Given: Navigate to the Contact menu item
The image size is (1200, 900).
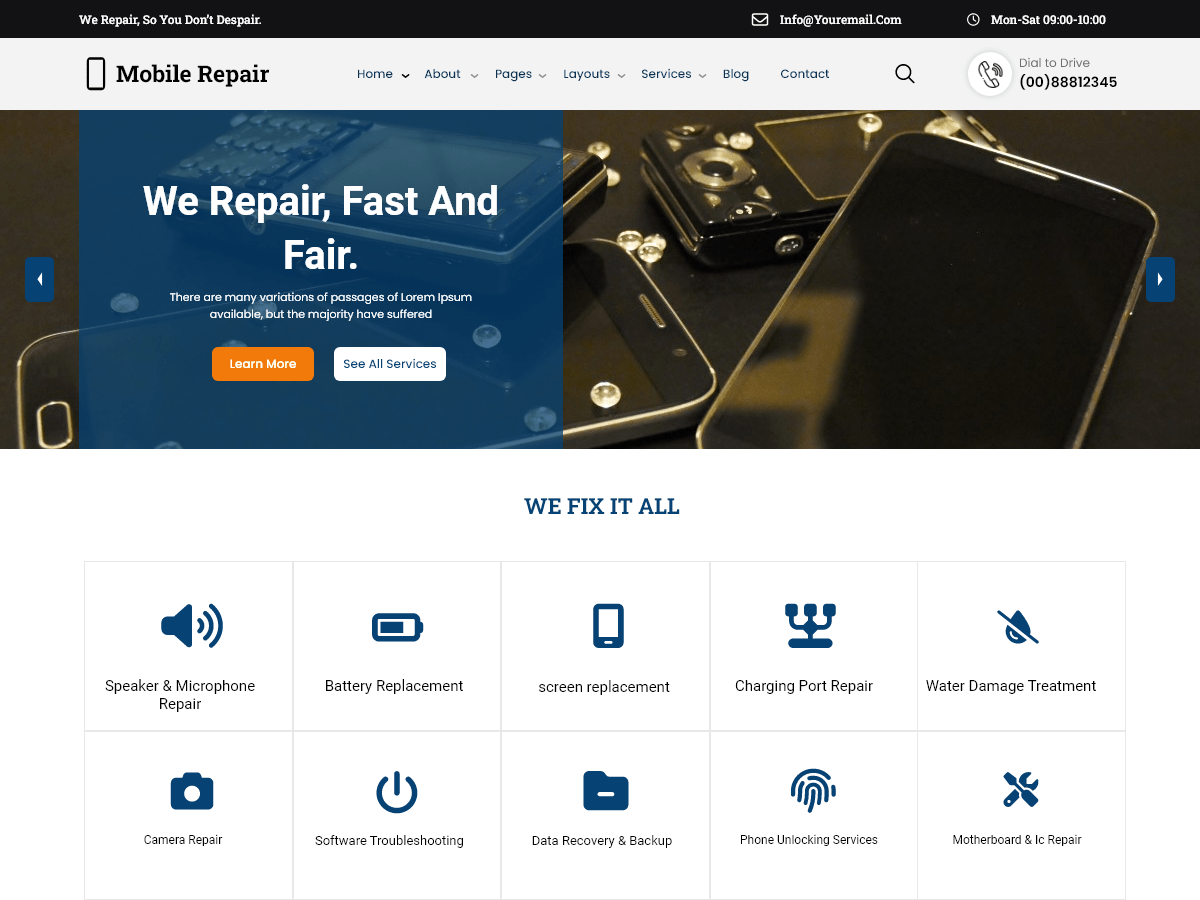Looking at the screenshot, I should (804, 74).
